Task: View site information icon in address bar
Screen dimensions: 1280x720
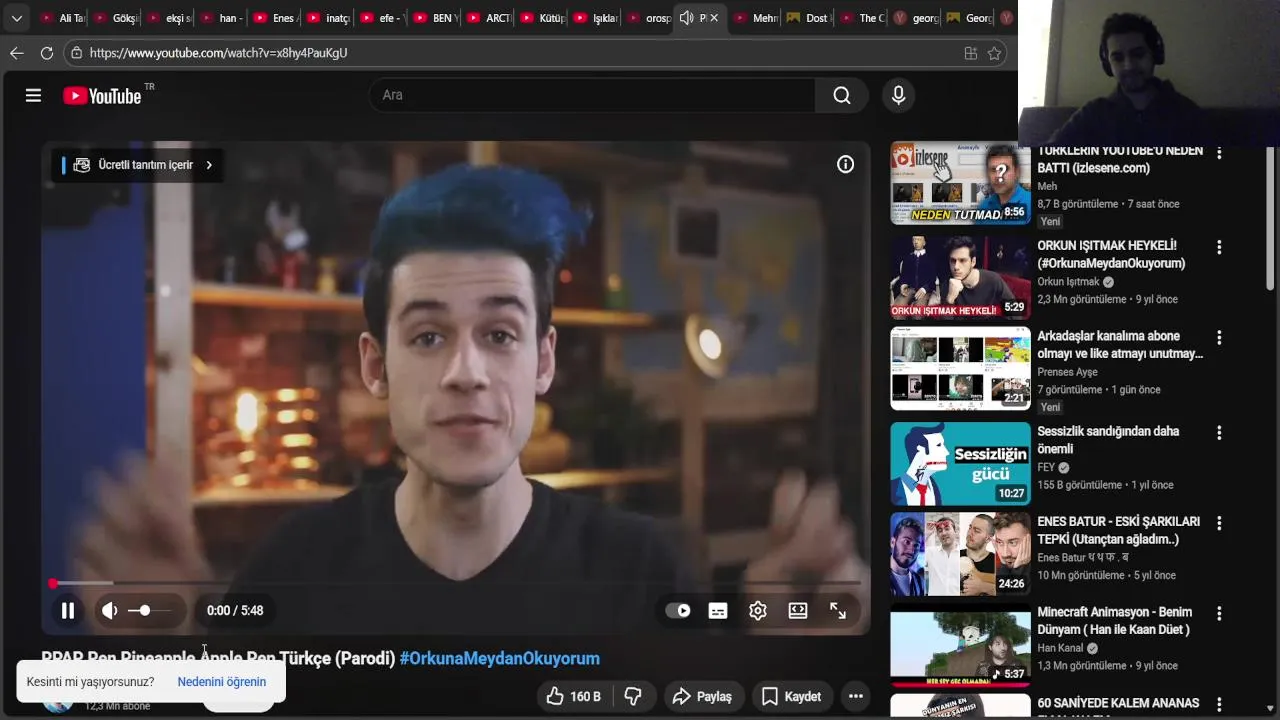Action: (77, 53)
